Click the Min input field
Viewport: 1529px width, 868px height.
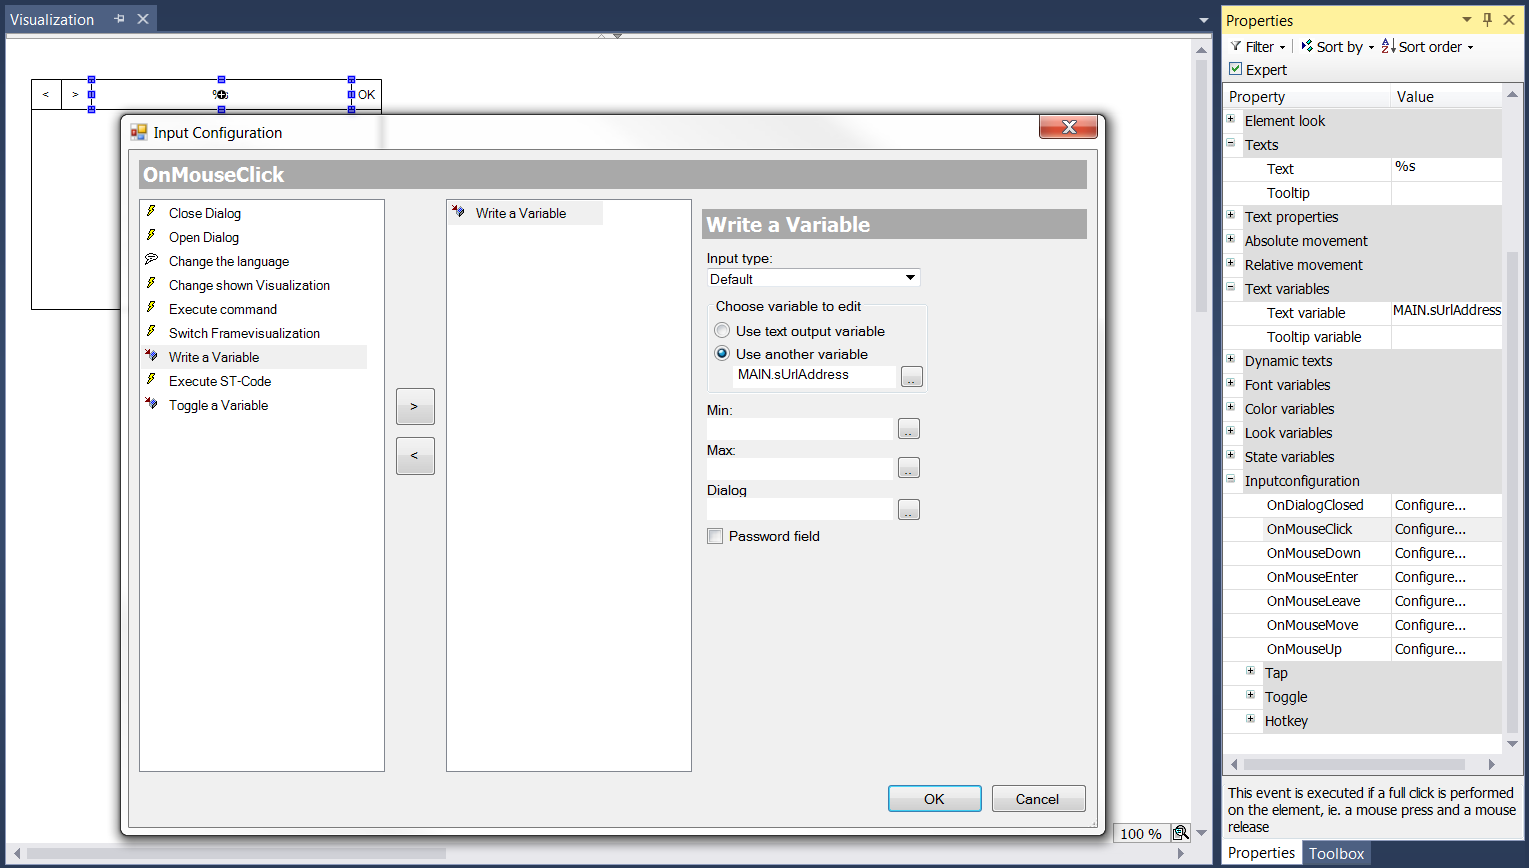click(799, 429)
